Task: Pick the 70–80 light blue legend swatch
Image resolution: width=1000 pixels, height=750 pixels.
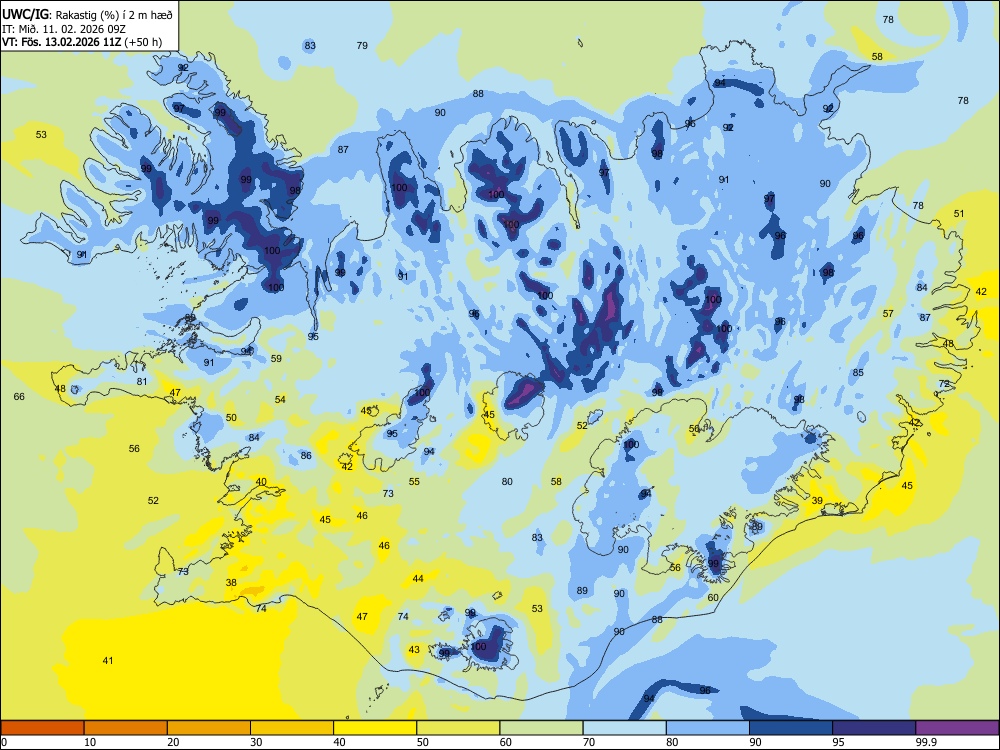Action: pos(624,728)
